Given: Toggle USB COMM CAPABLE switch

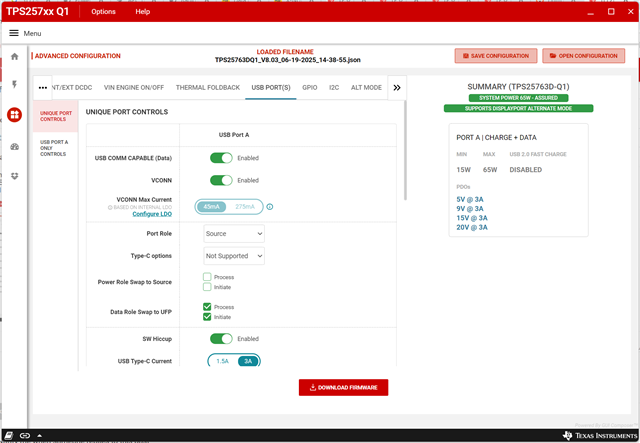Looking at the screenshot, I should click(x=221, y=158).
